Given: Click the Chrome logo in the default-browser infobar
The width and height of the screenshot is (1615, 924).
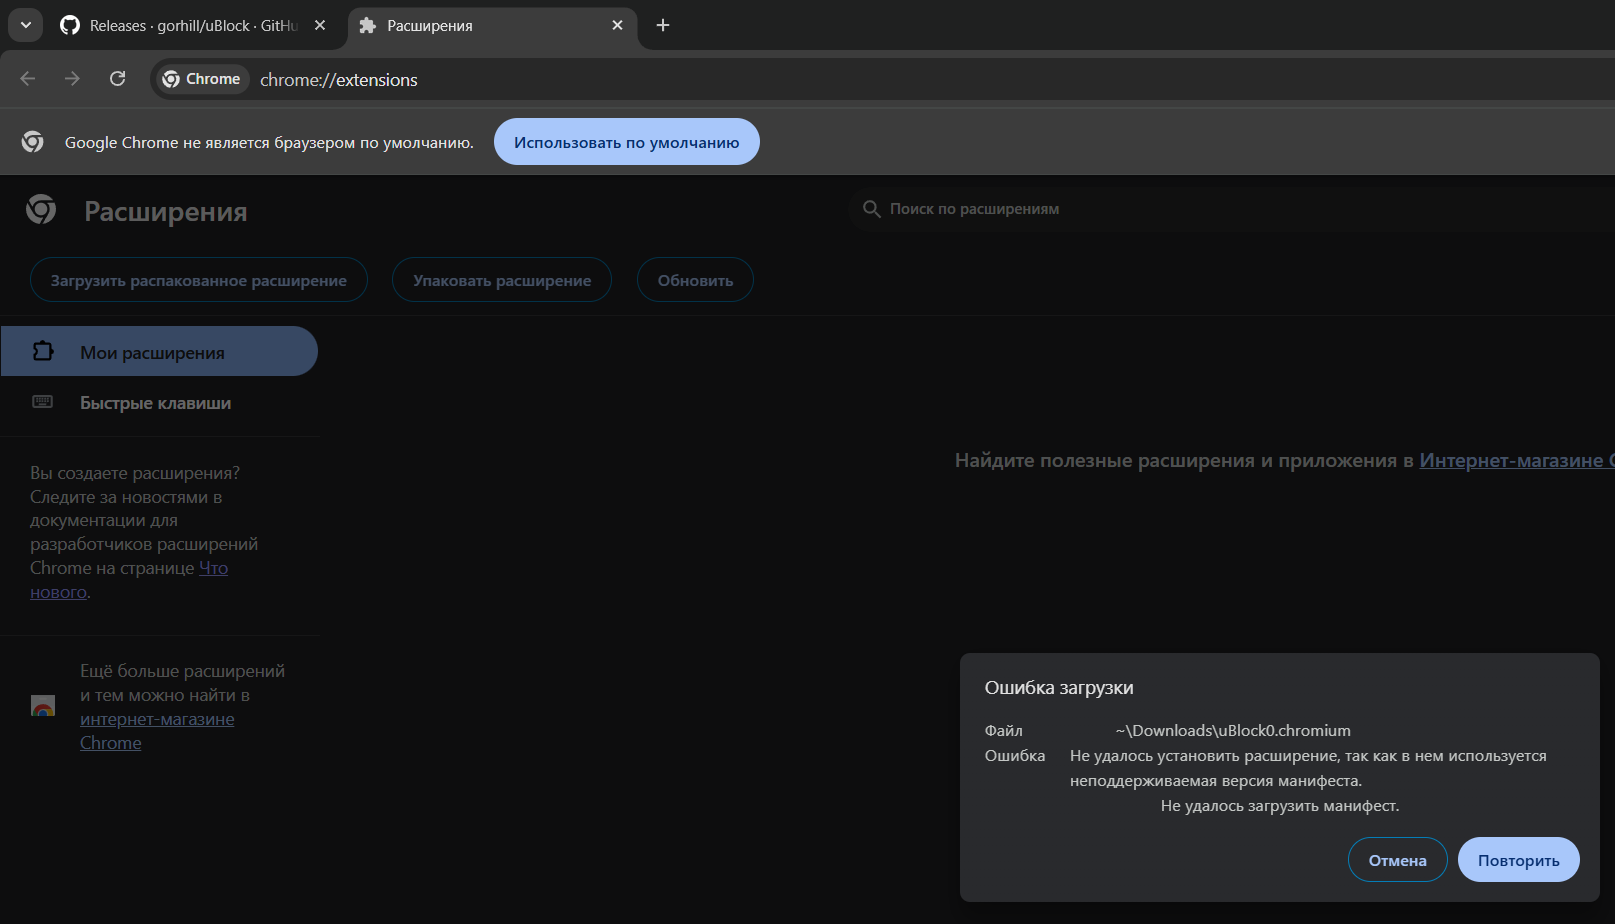Looking at the screenshot, I should [x=33, y=142].
